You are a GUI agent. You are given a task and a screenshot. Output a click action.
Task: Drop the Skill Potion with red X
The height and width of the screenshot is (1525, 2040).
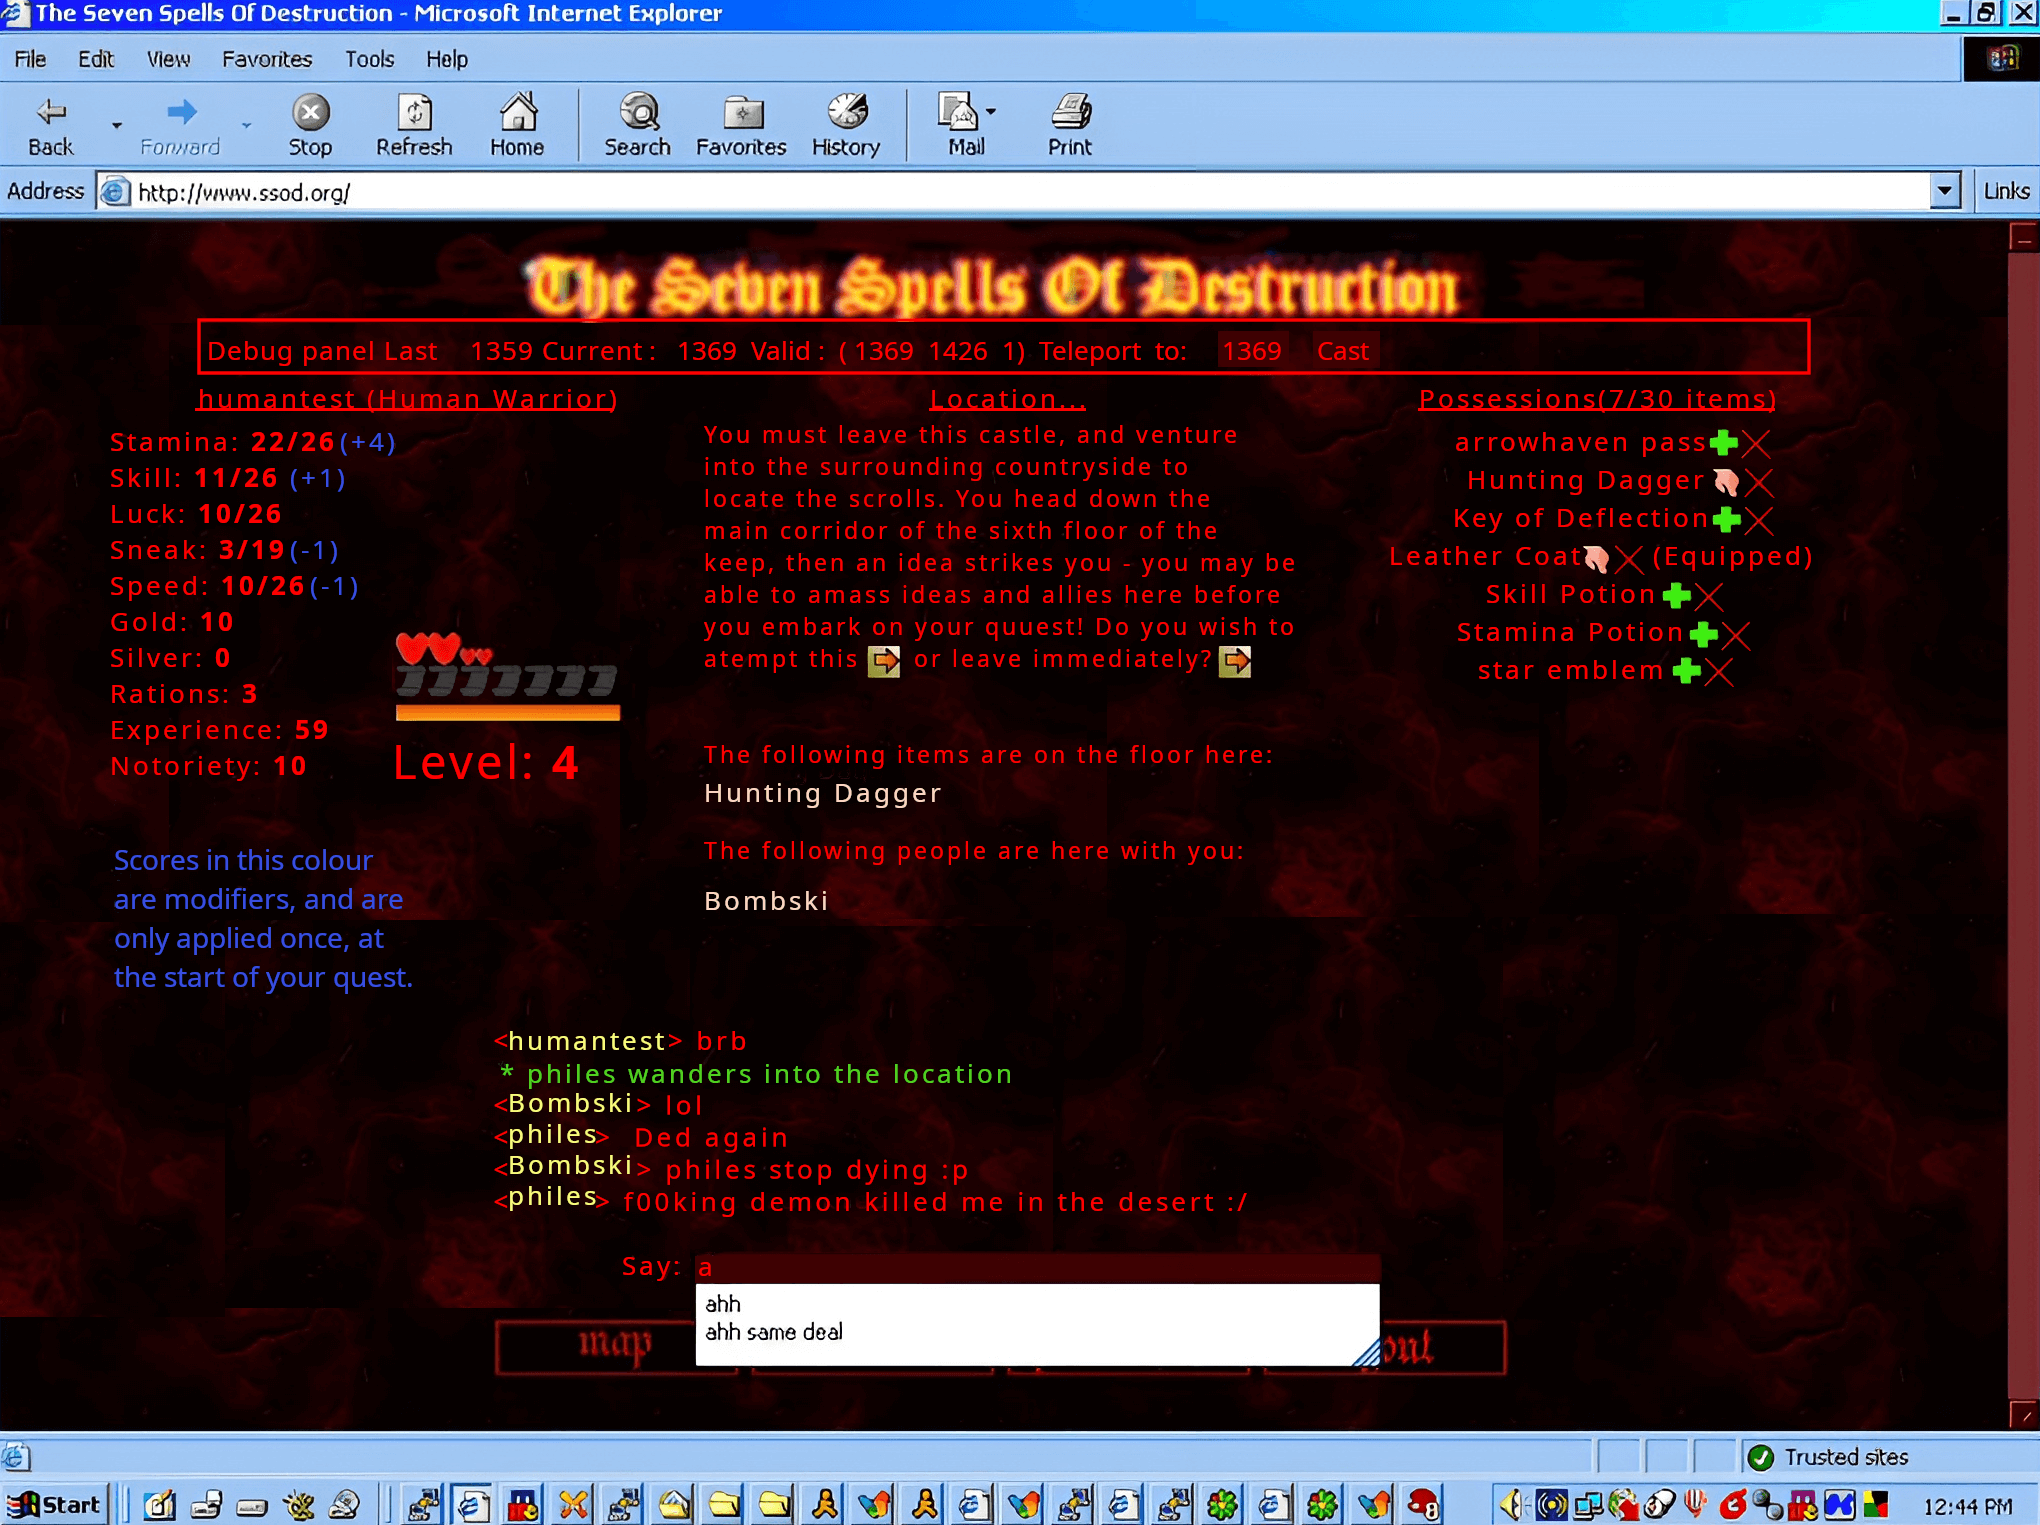(1709, 596)
